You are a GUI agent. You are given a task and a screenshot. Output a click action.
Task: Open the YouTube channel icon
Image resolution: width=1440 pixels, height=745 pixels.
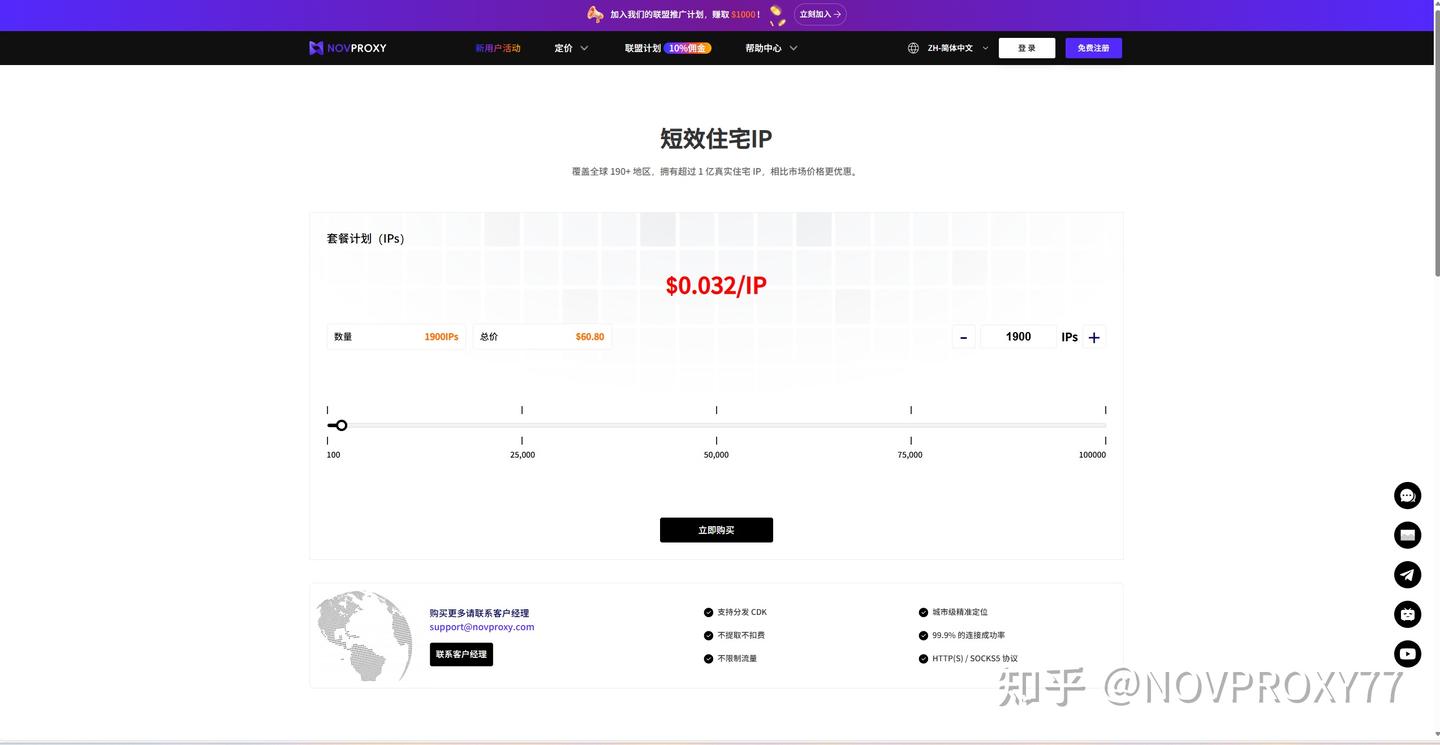pyautogui.click(x=1407, y=653)
